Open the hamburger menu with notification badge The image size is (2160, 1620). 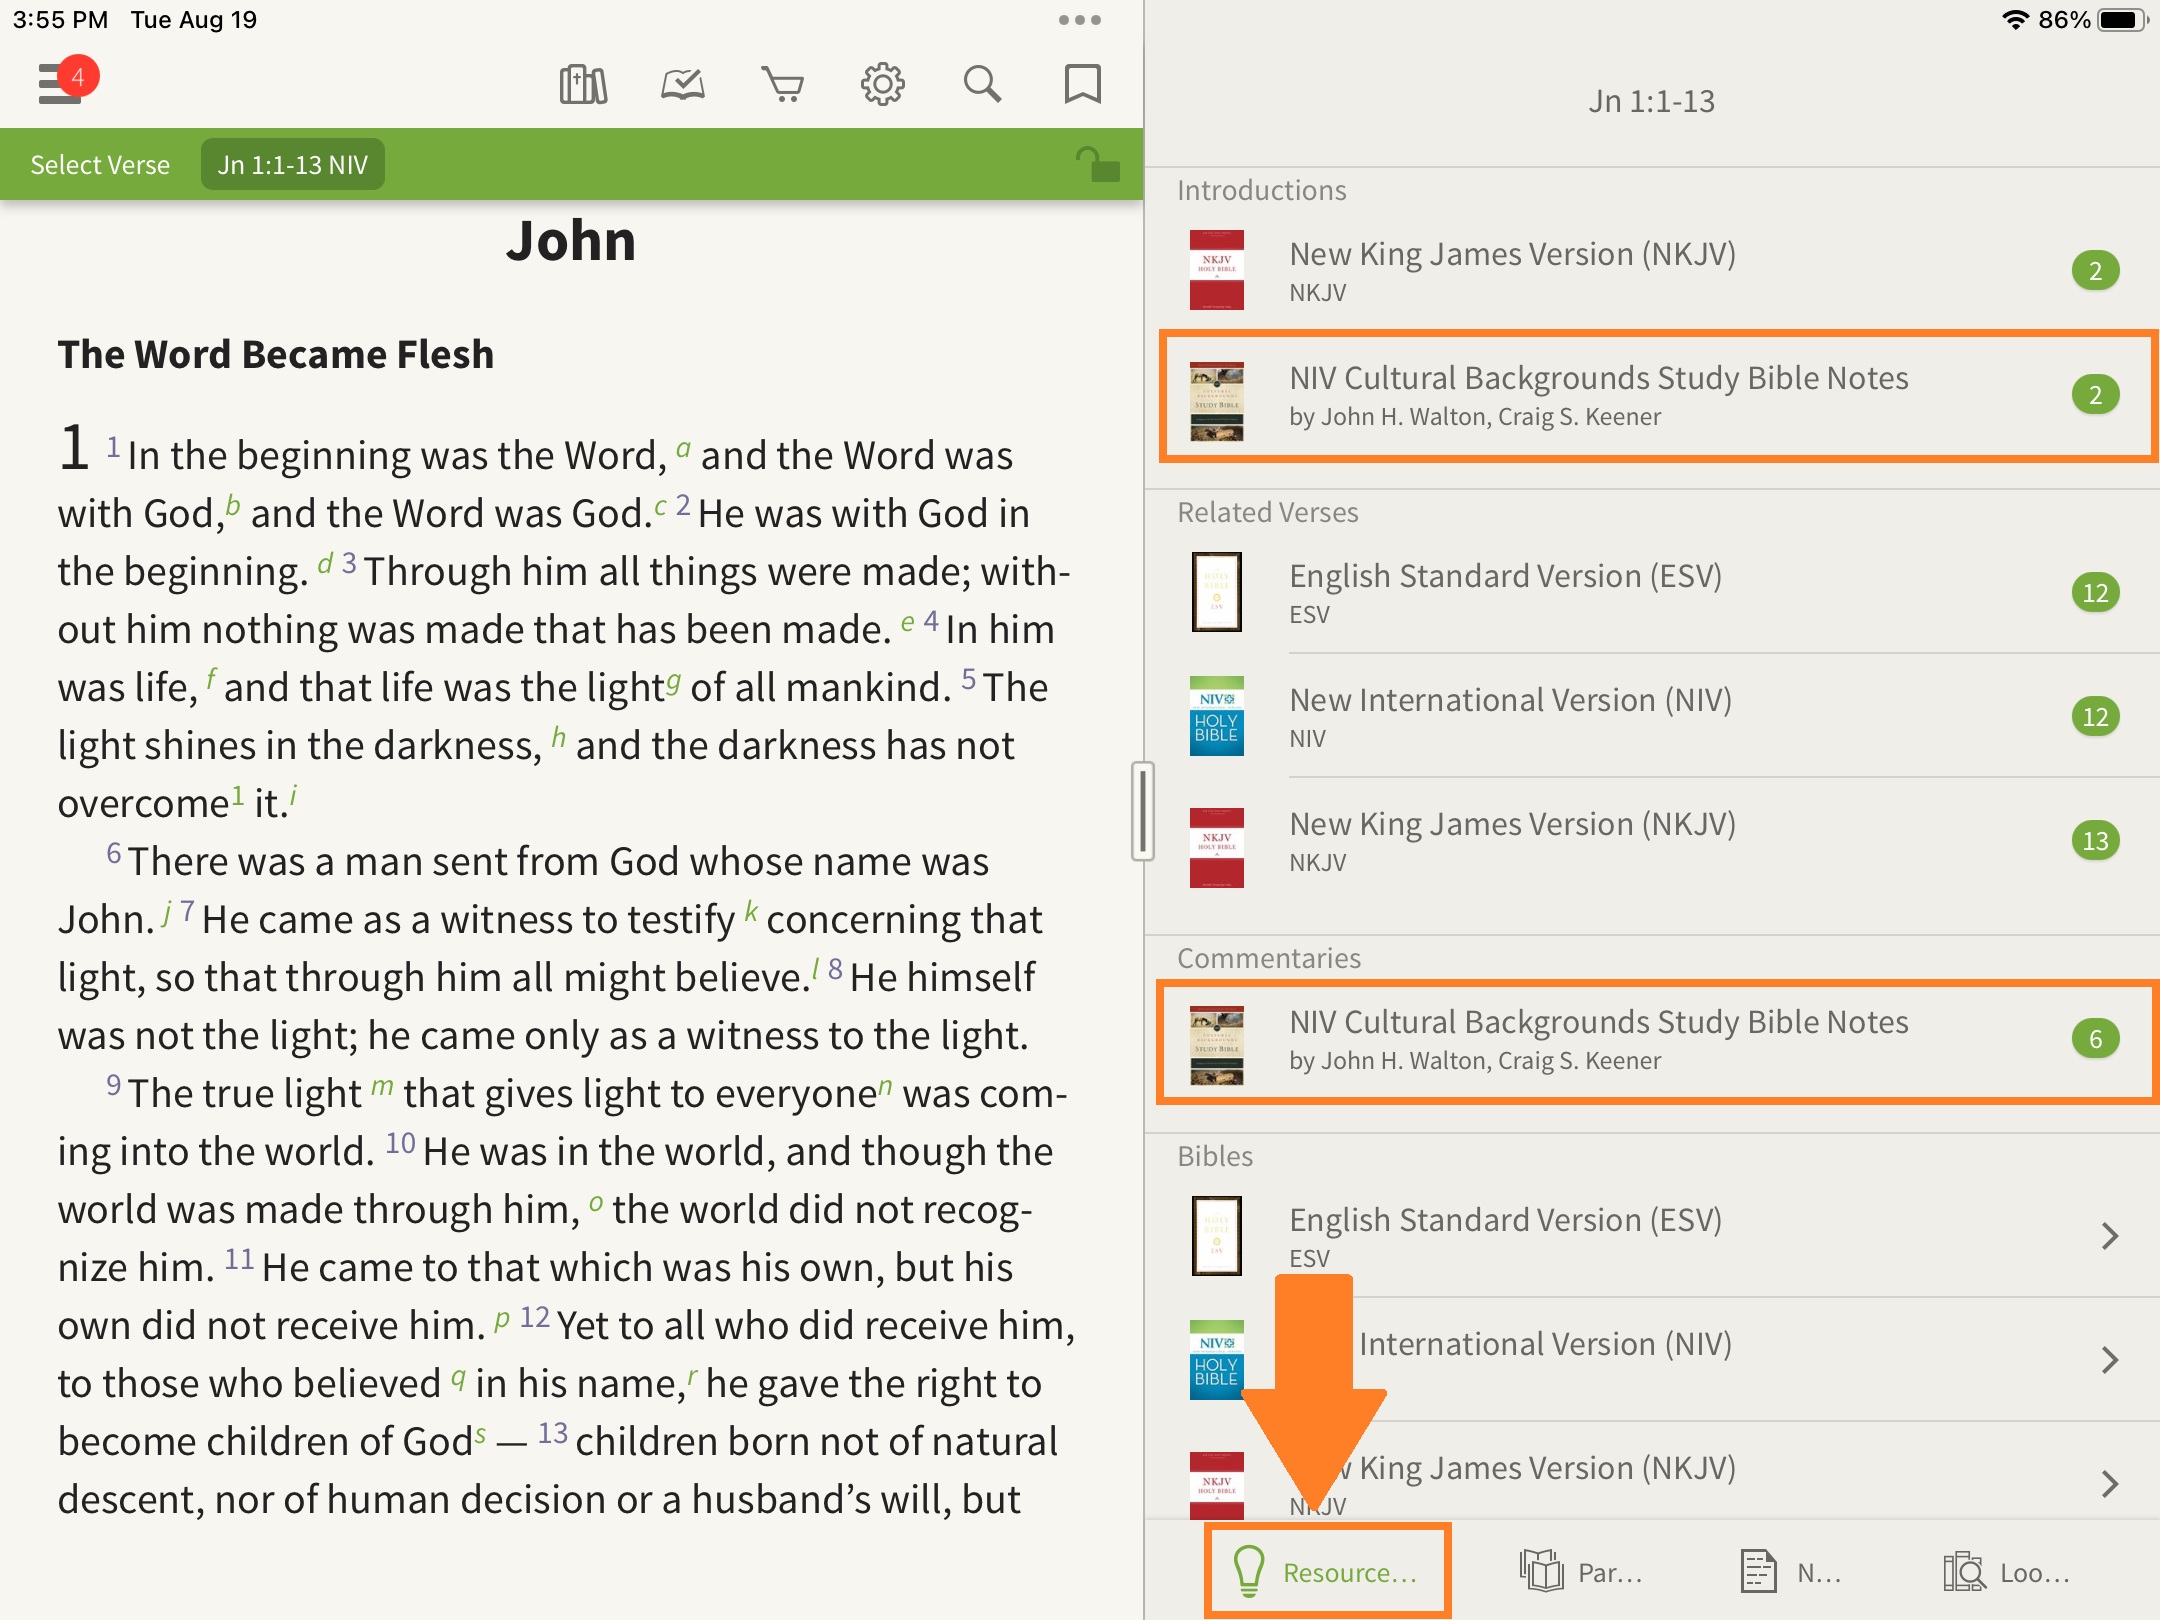pos(62,82)
